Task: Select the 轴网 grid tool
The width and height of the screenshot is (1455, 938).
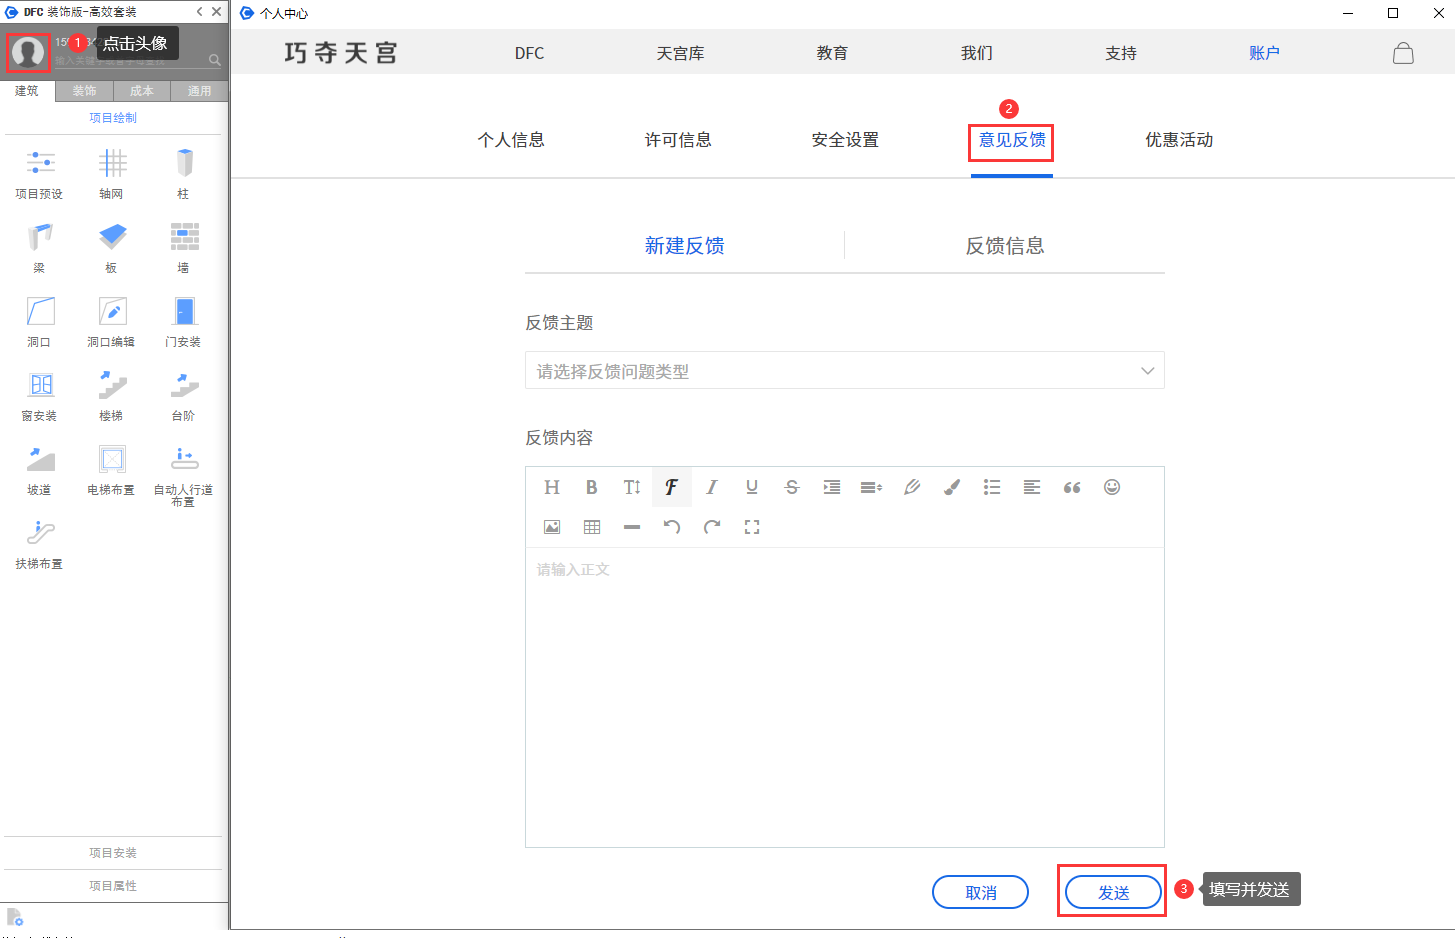Action: pyautogui.click(x=112, y=171)
